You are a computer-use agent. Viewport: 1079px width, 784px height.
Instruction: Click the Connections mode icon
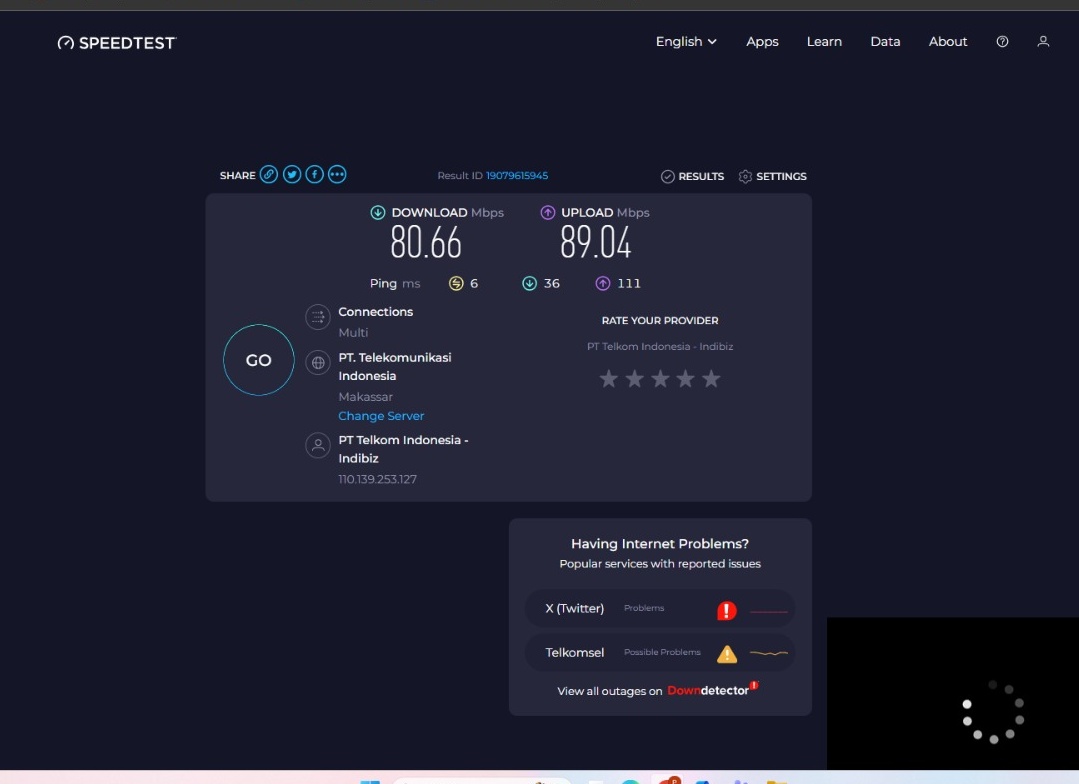pos(318,317)
